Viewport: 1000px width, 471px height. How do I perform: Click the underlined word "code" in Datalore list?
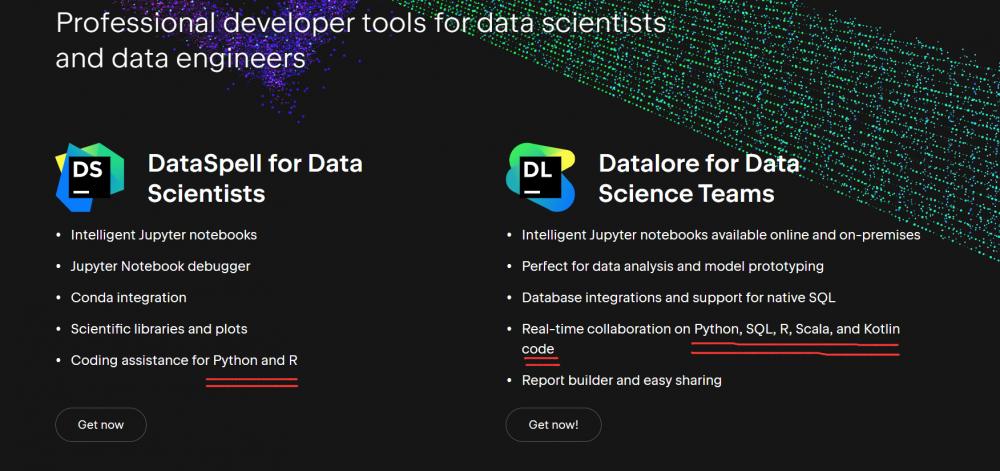tap(538, 349)
